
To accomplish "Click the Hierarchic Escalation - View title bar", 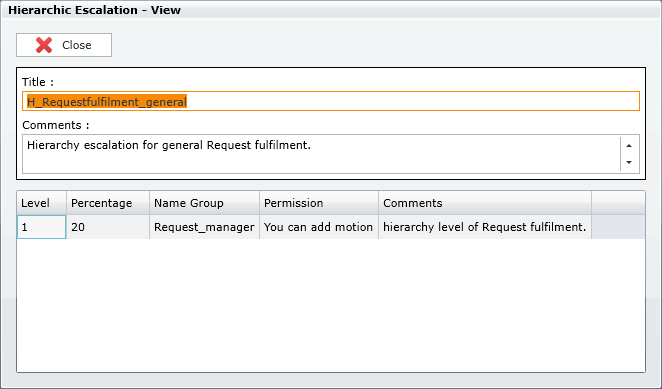I will [x=331, y=10].
